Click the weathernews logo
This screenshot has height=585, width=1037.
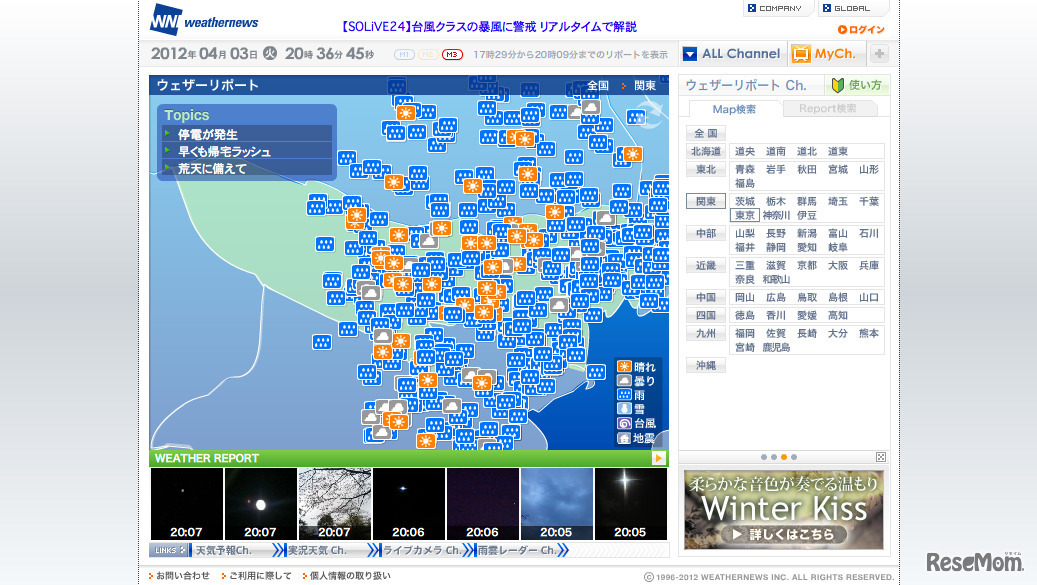point(204,20)
